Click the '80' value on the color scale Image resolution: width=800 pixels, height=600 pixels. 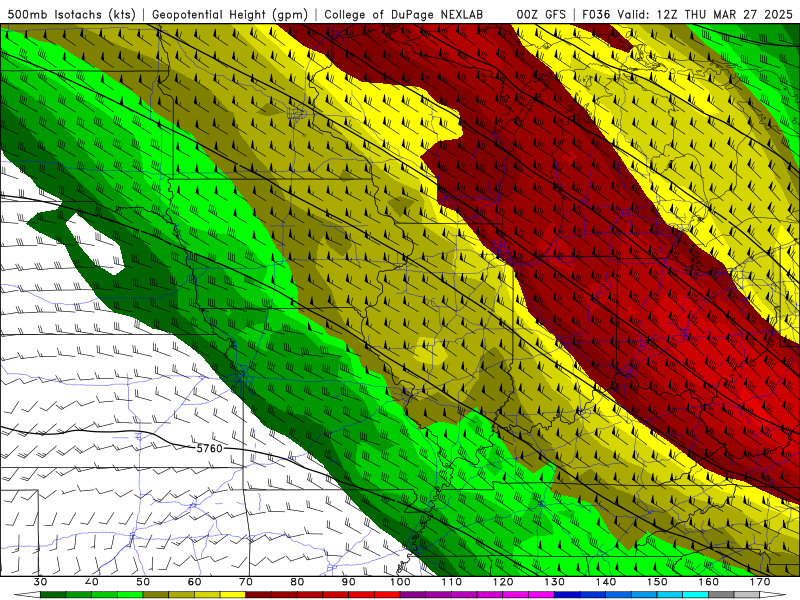click(x=297, y=582)
